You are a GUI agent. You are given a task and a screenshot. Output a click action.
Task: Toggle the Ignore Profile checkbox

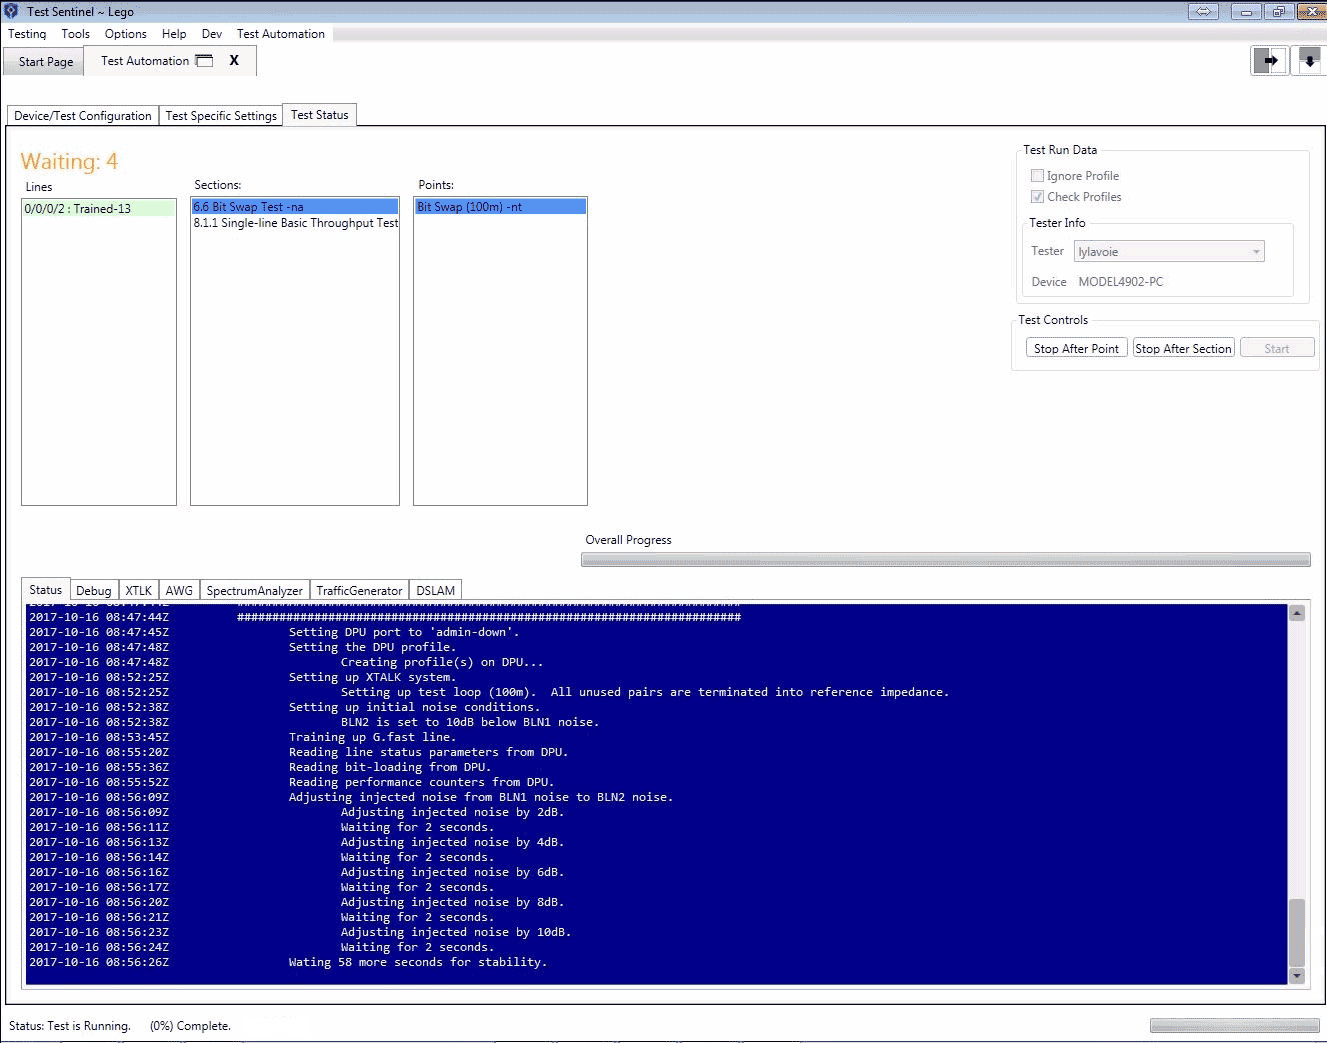[x=1037, y=176]
